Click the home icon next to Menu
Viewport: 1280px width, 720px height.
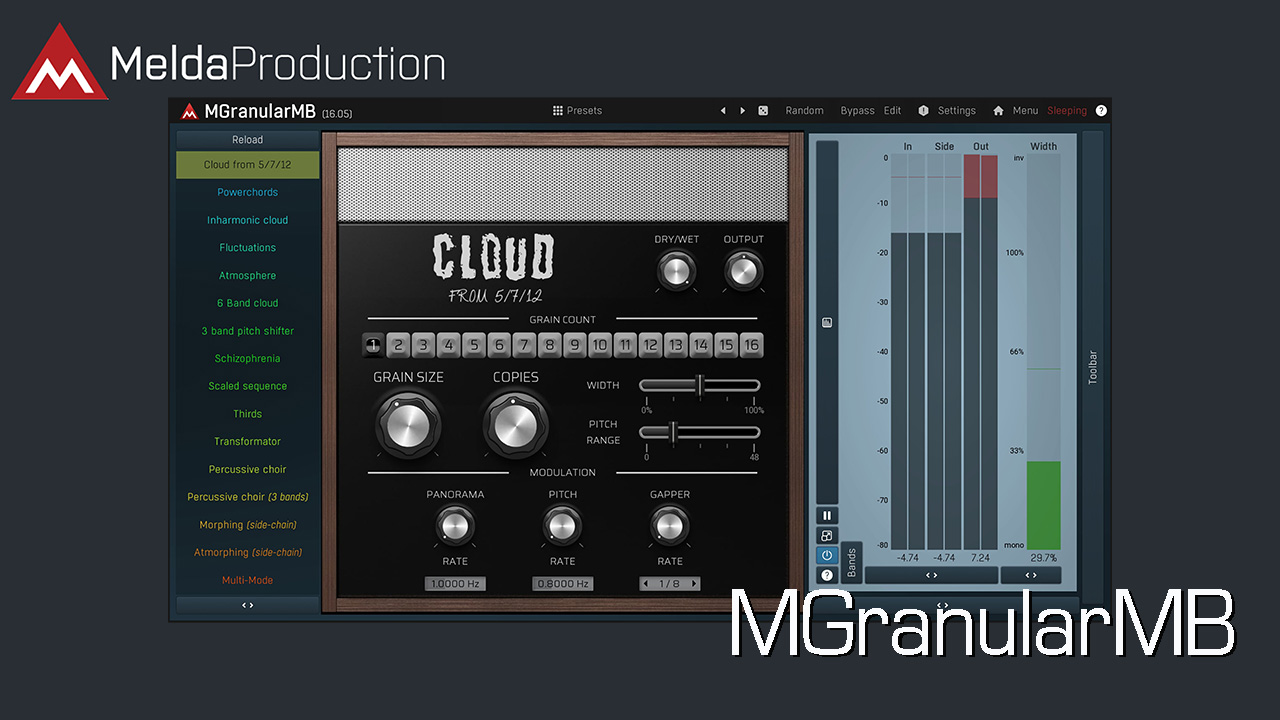pos(998,111)
